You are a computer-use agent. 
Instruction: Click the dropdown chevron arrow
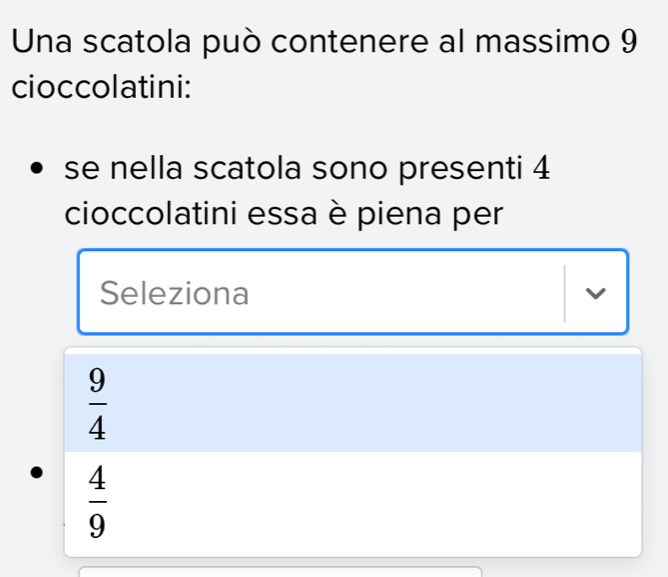(x=597, y=293)
